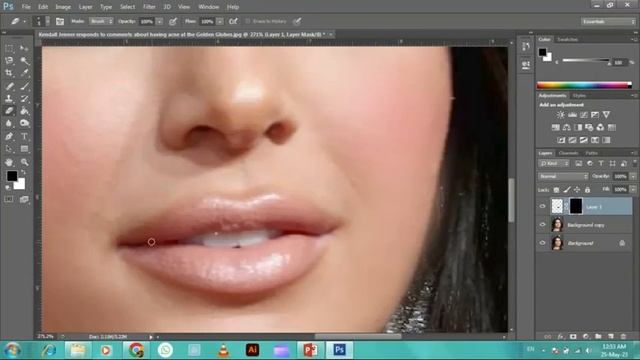Select the Eyedropper tool

(24, 73)
